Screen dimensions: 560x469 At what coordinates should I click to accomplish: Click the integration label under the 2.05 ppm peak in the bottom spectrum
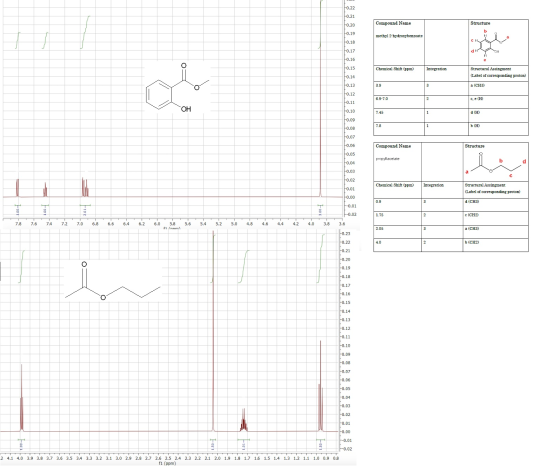[213, 446]
